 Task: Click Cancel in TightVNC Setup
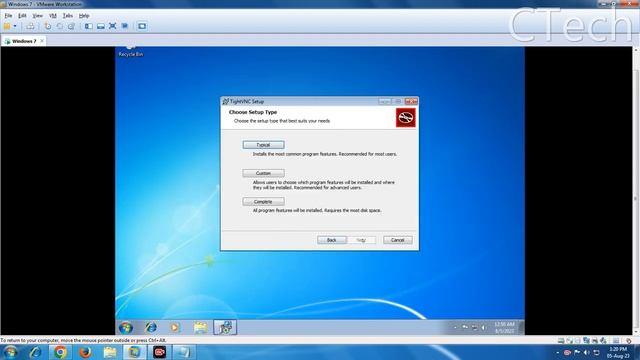398,240
